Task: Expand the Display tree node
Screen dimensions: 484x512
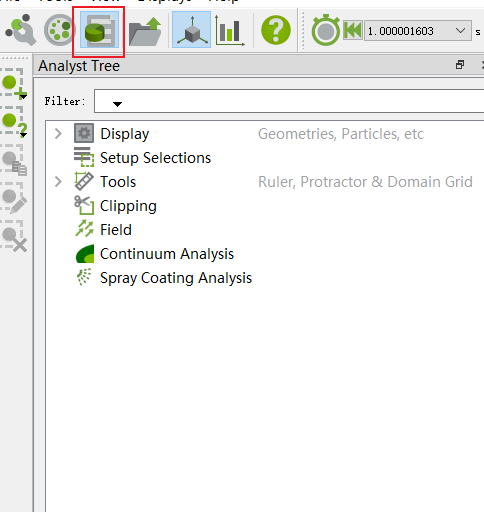Action: (58, 134)
